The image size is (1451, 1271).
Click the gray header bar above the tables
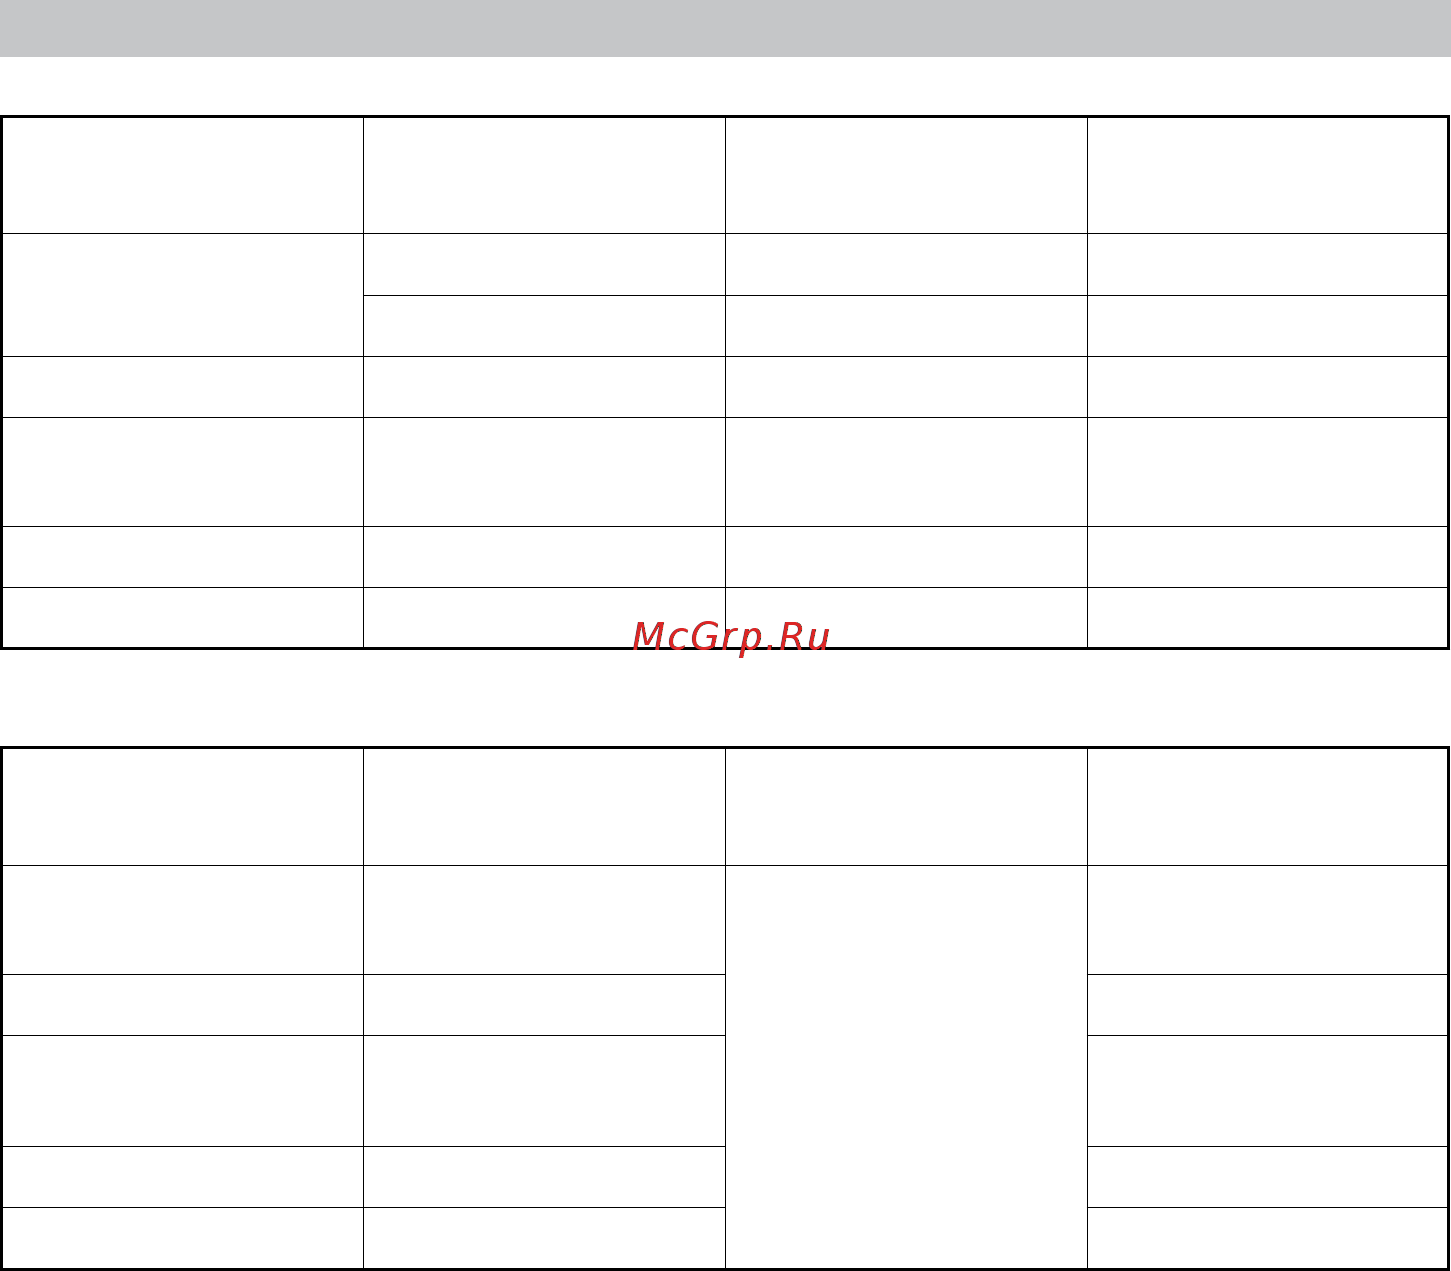tap(725, 28)
